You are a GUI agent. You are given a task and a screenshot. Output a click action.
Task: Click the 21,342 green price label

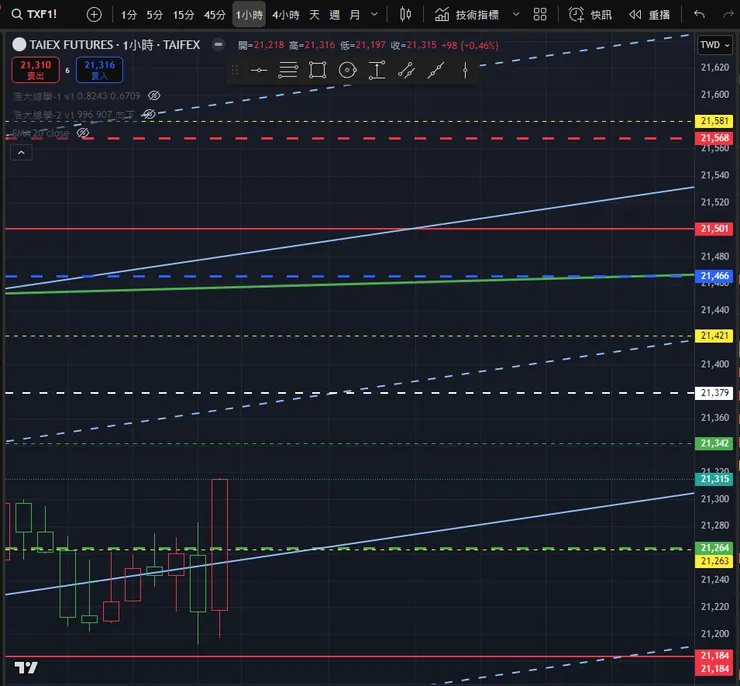coord(714,443)
